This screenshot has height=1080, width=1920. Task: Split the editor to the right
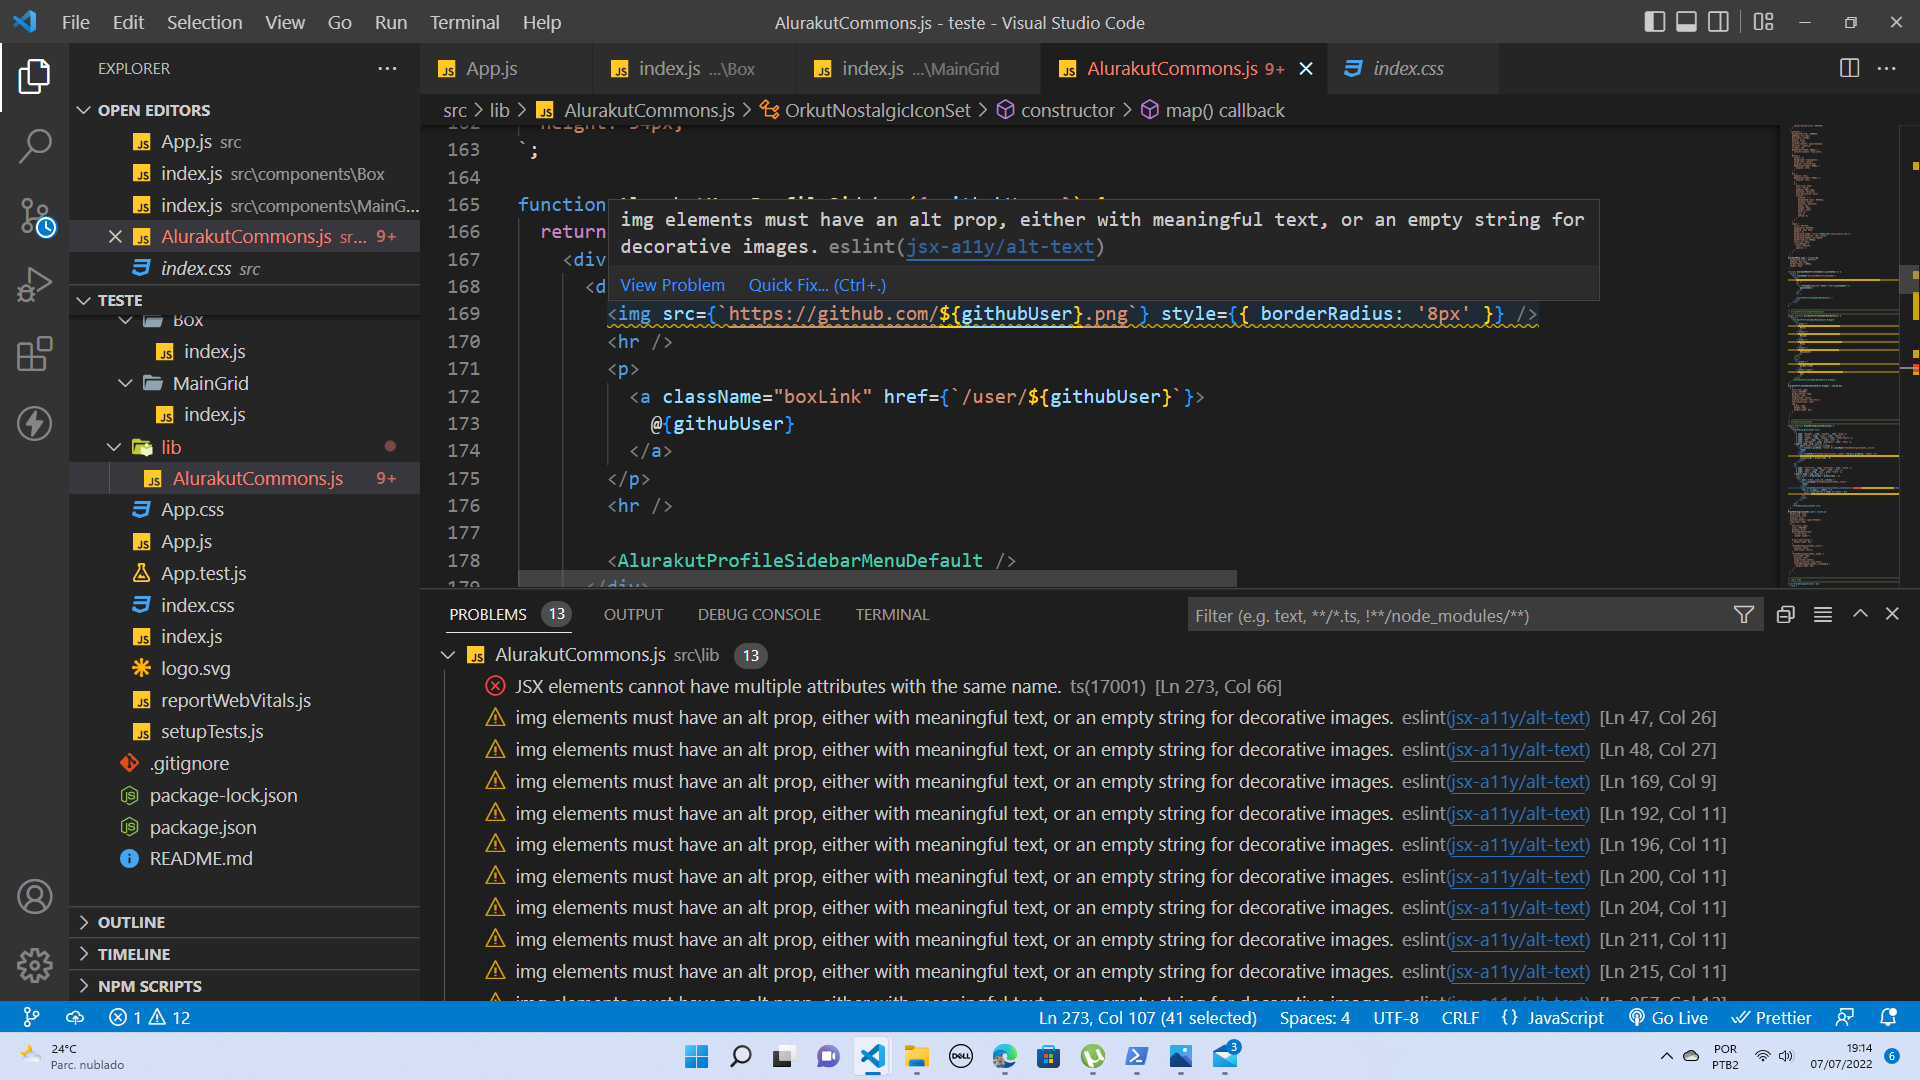click(1849, 68)
